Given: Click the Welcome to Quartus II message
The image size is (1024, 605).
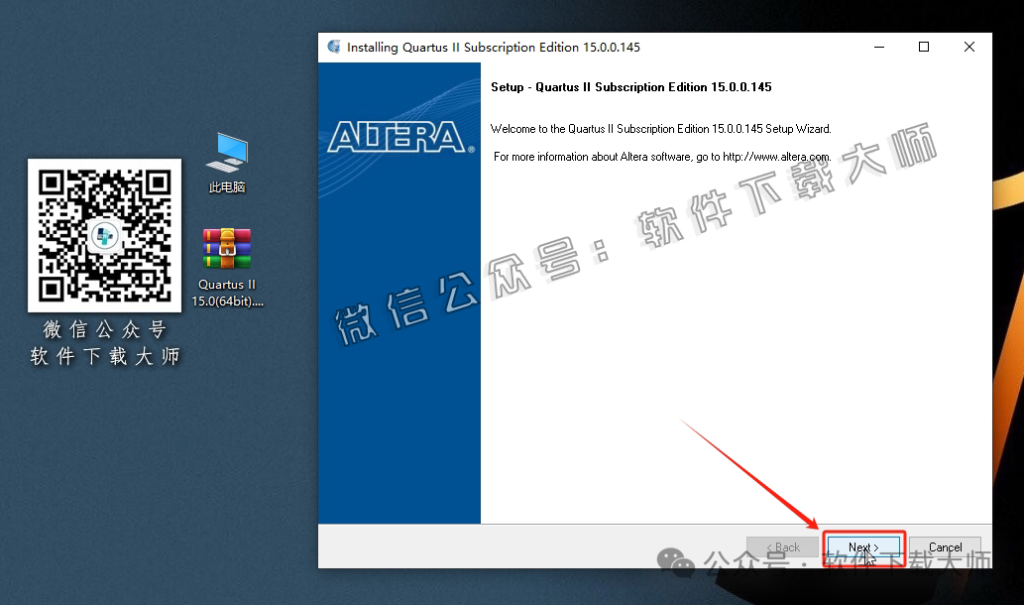Looking at the screenshot, I should coord(660,129).
